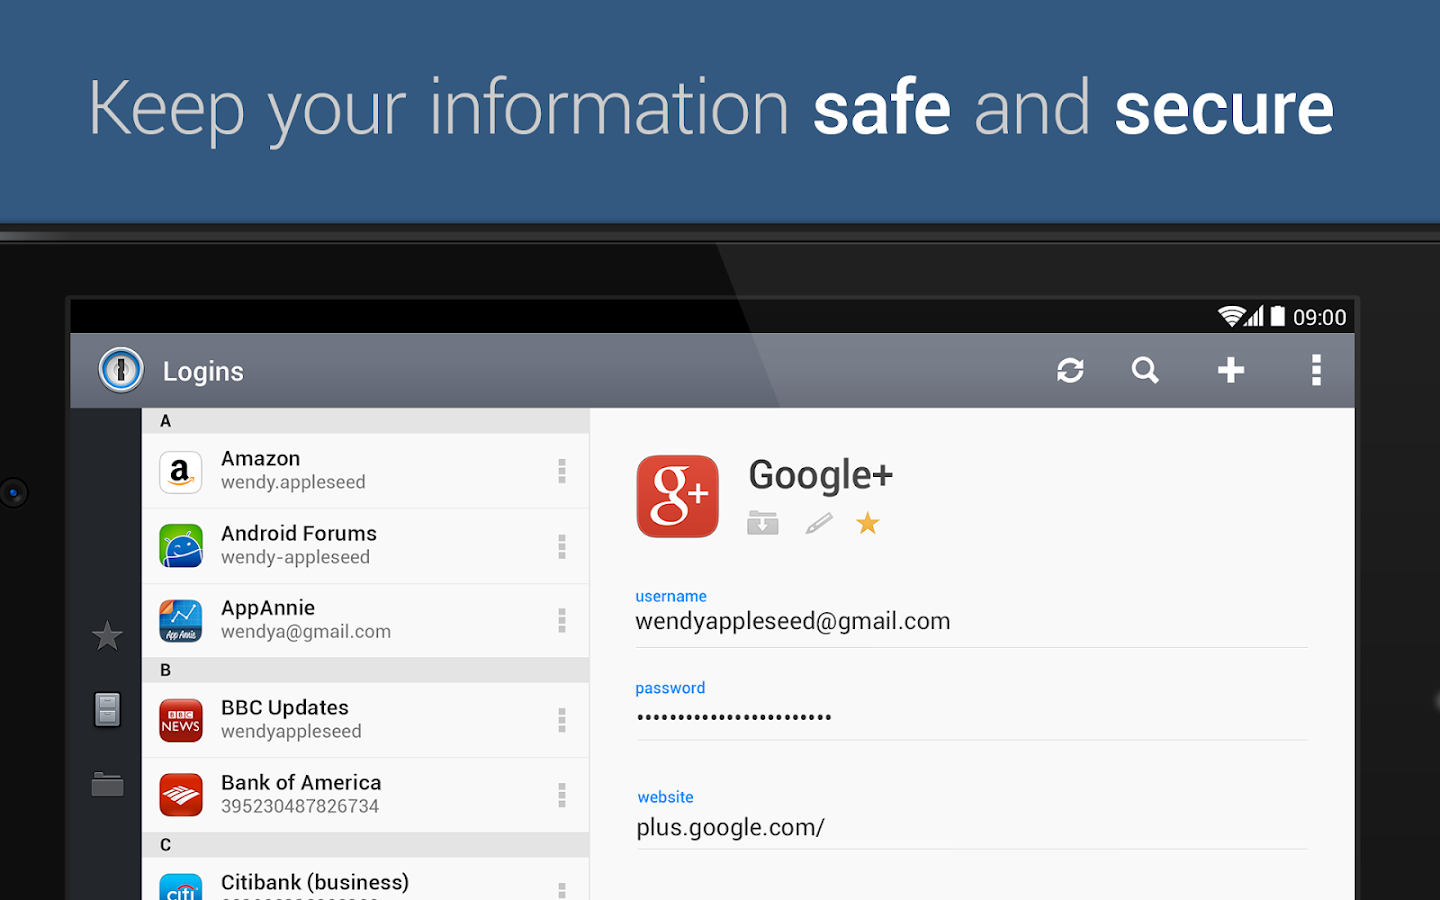Image resolution: width=1440 pixels, height=900 pixels.
Task: Open Folders in the sidebar
Action: pyautogui.click(x=107, y=785)
